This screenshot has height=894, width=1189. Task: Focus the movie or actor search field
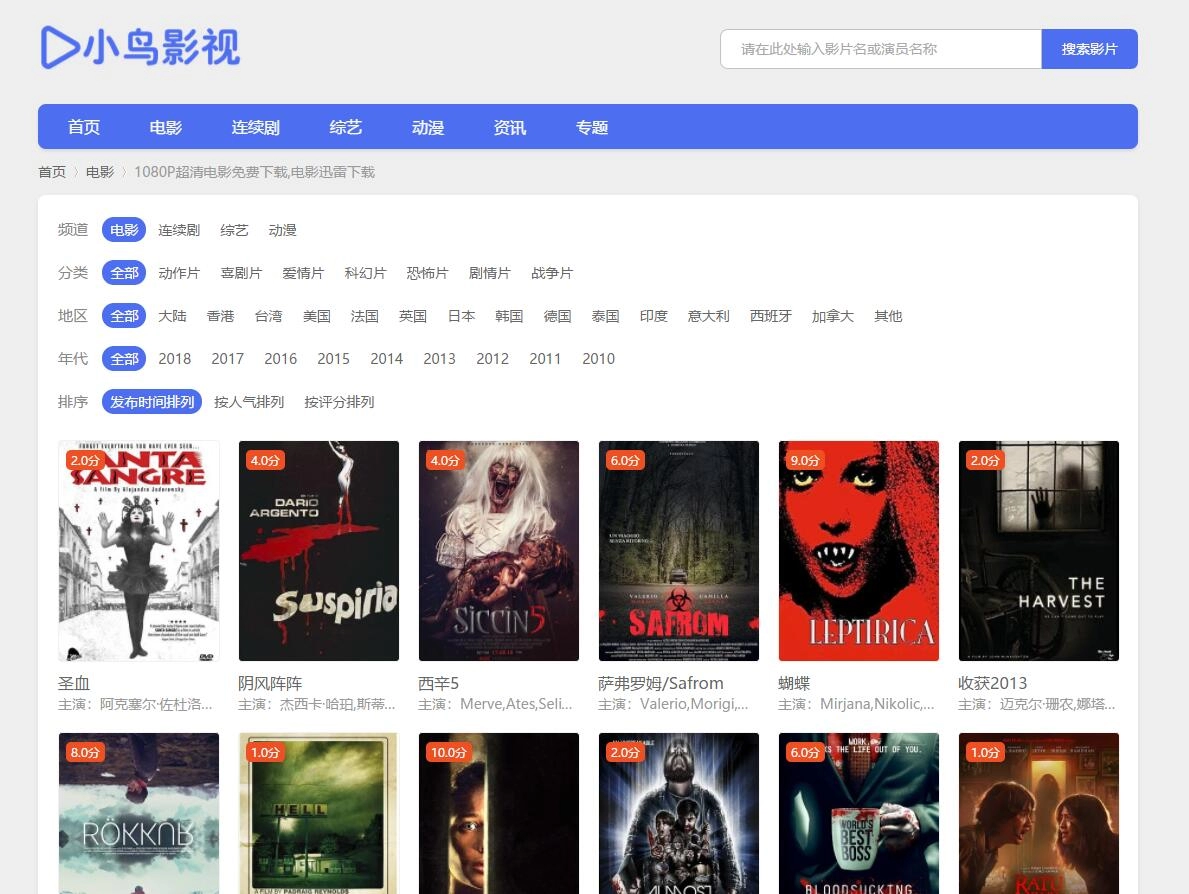(x=880, y=49)
